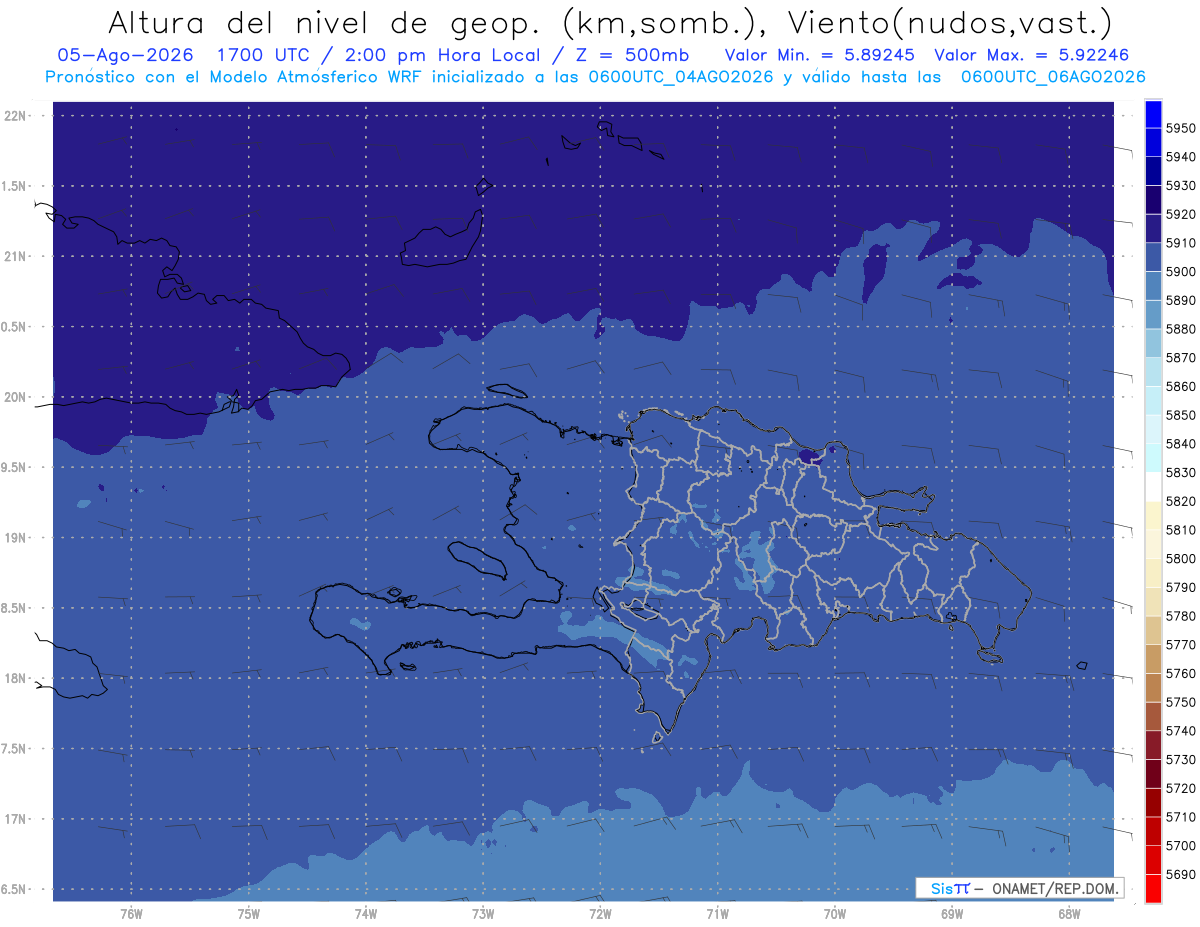Click the '20N' latitude label

15,397
